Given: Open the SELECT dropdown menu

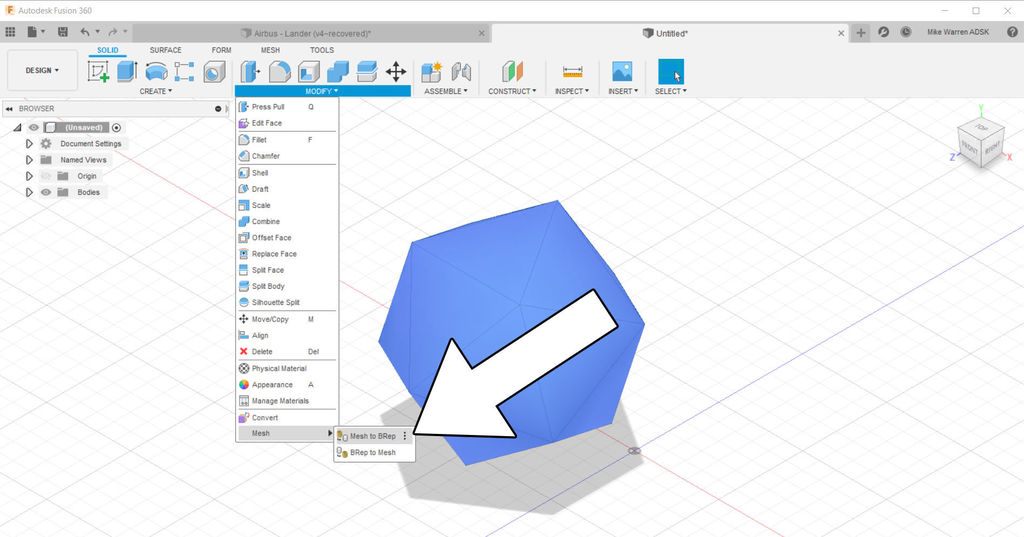Looking at the screenshot, I should point(671,91).
